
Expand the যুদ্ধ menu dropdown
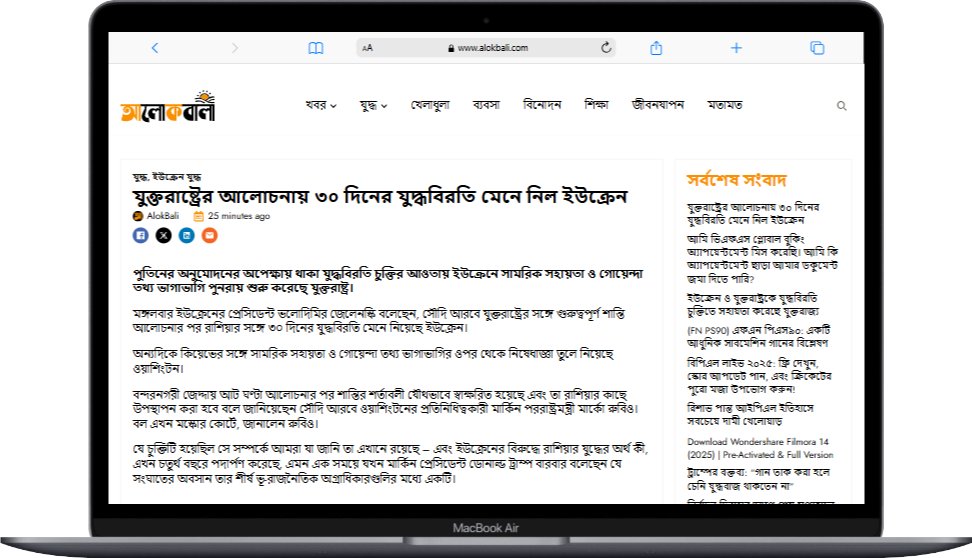coord(373,105)
